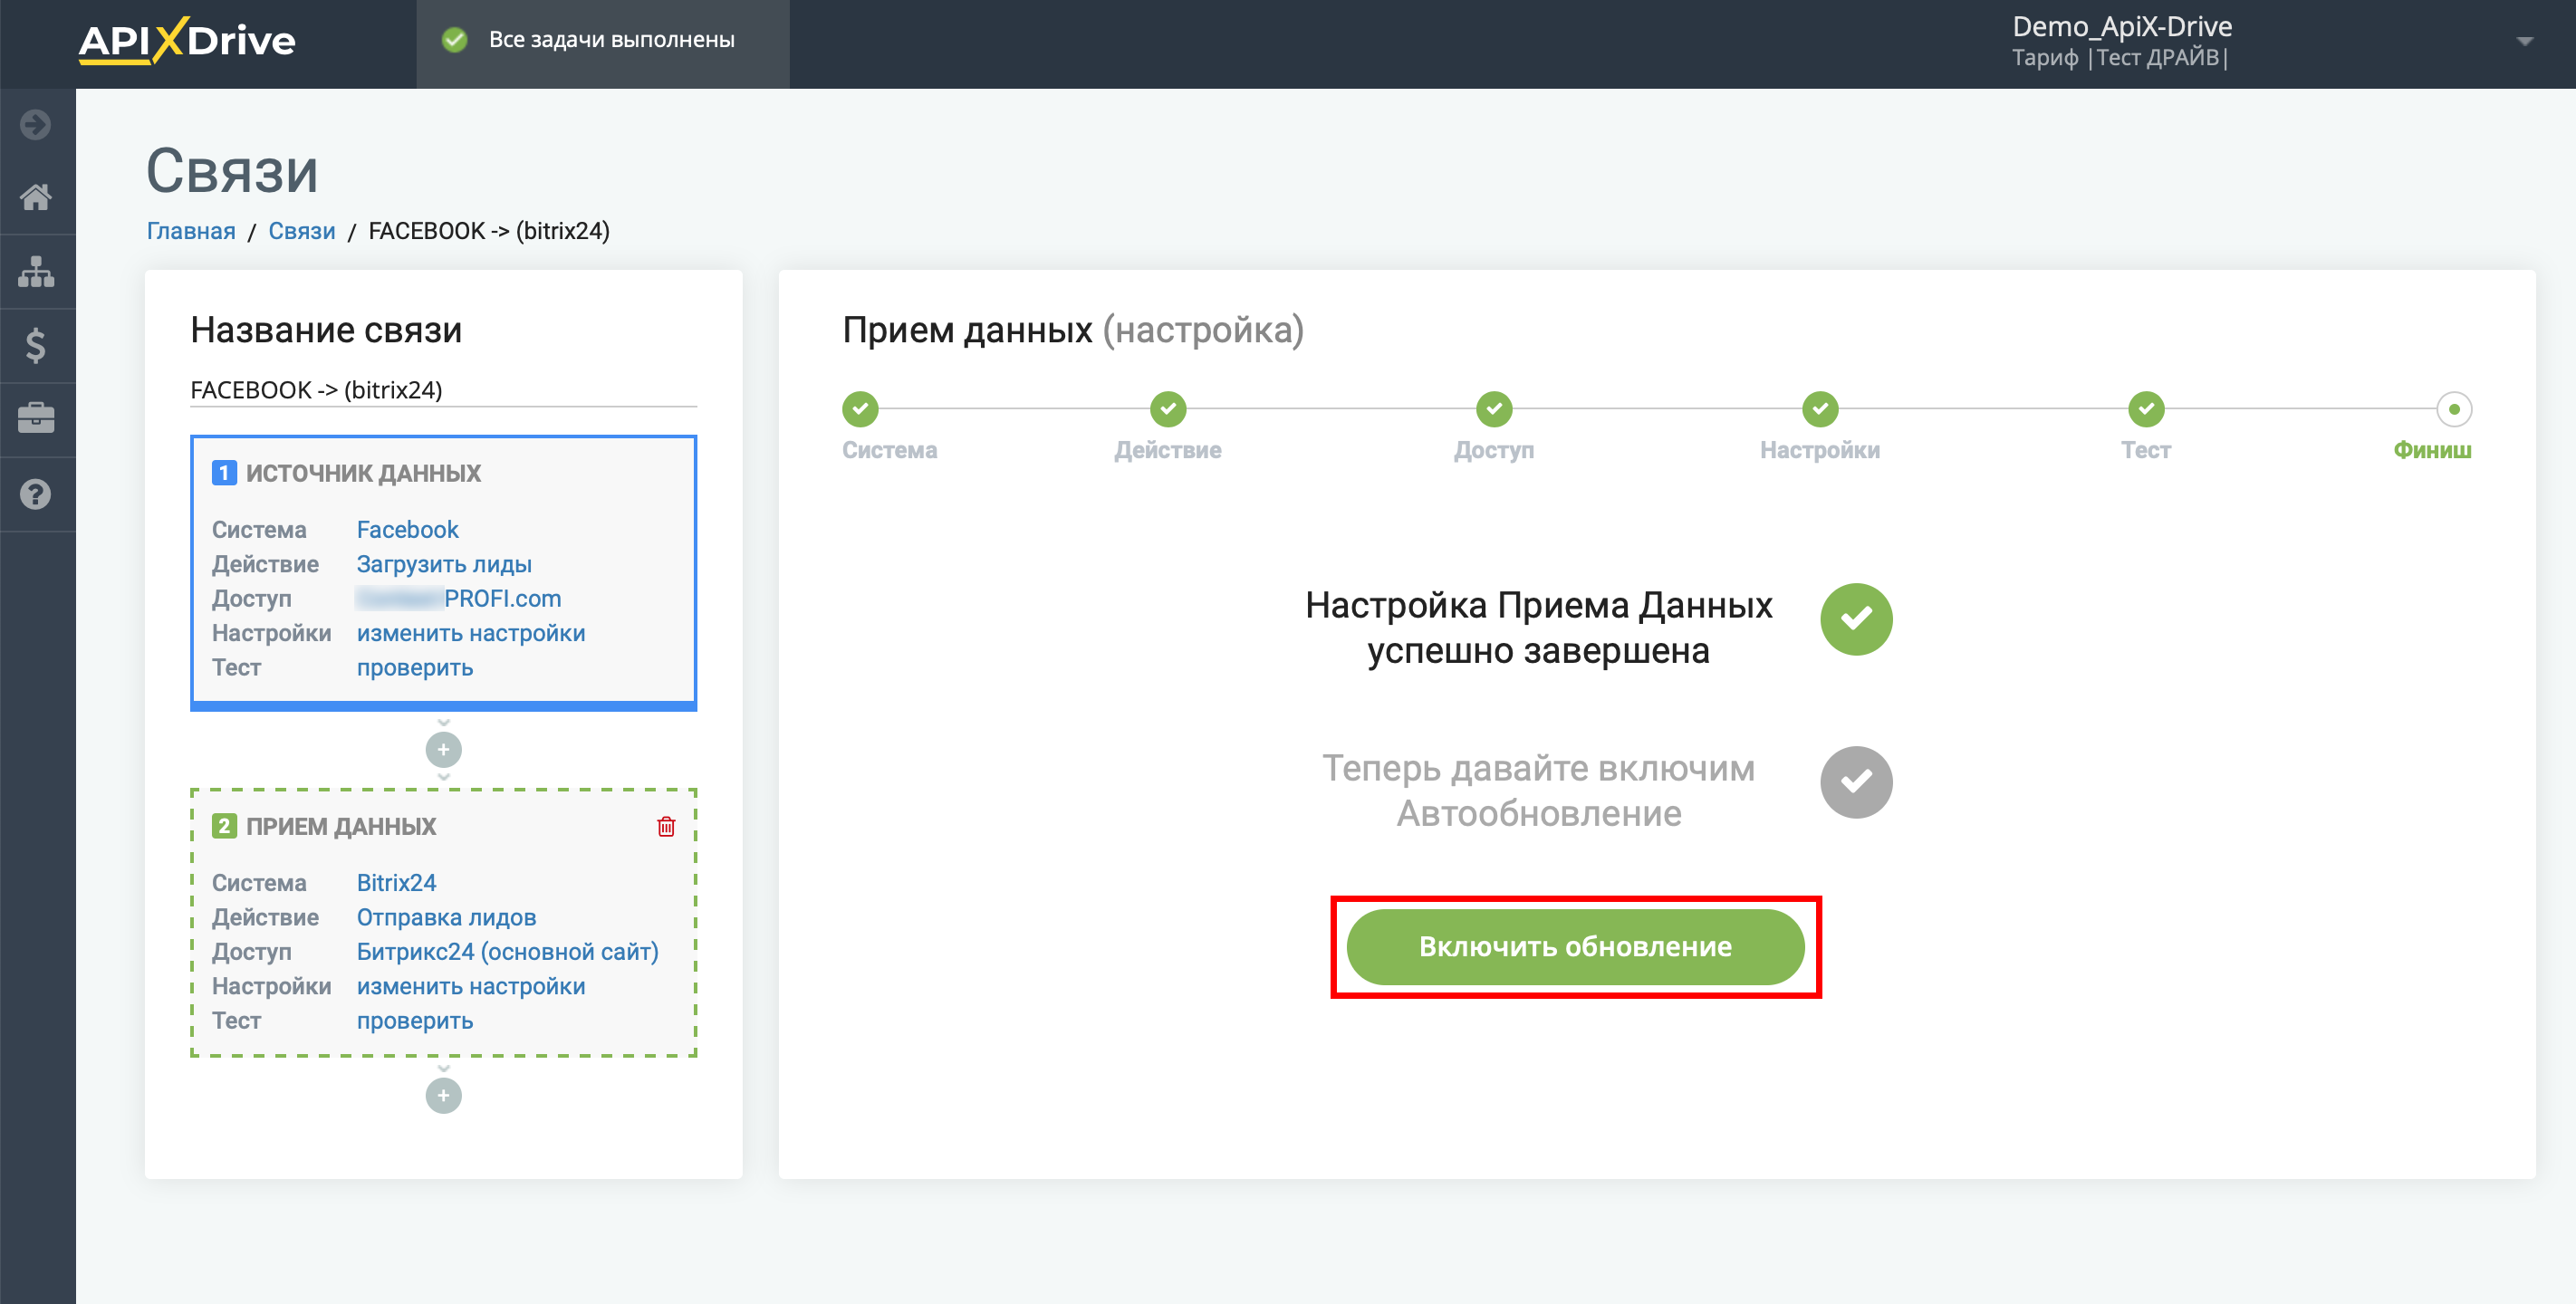Edit the connection name field

(443, 390)
